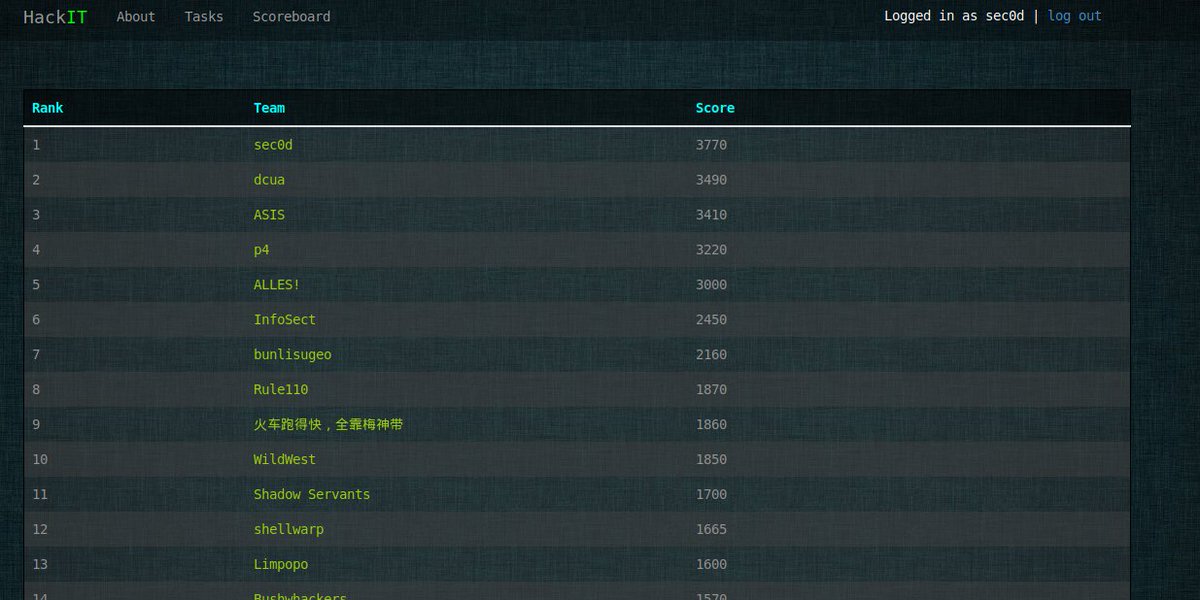Viewport: 1200px width, 600px height.
Task: Open team ALLES!
Action: pos(277,285)
